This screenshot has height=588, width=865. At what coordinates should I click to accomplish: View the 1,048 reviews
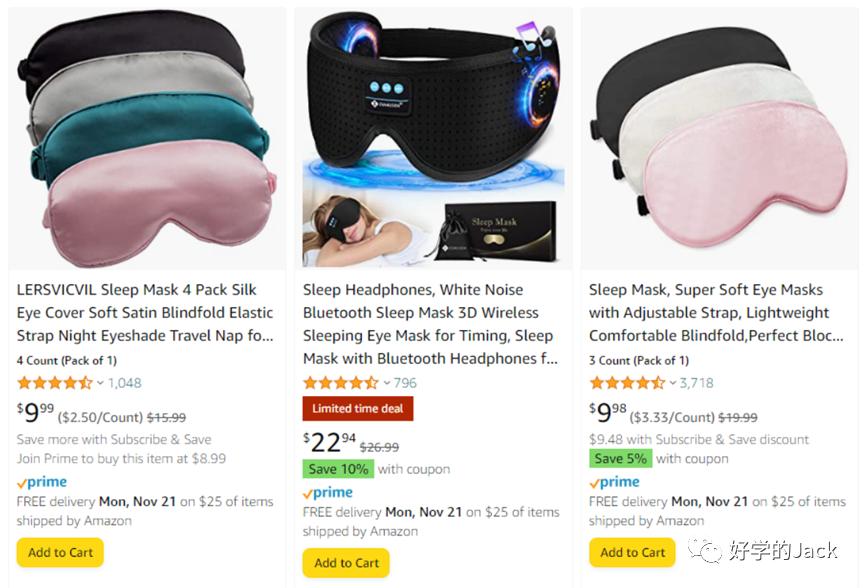click(125, 383)
